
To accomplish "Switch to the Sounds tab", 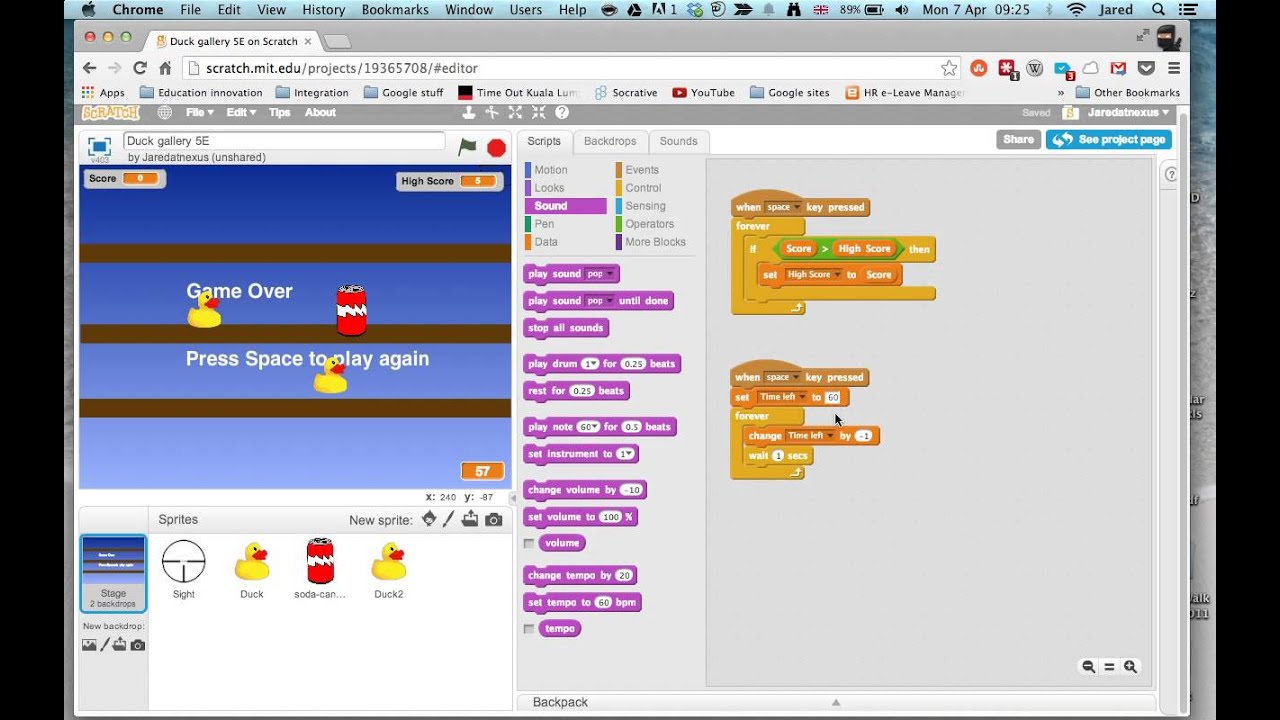I will [x=678, y=141].
